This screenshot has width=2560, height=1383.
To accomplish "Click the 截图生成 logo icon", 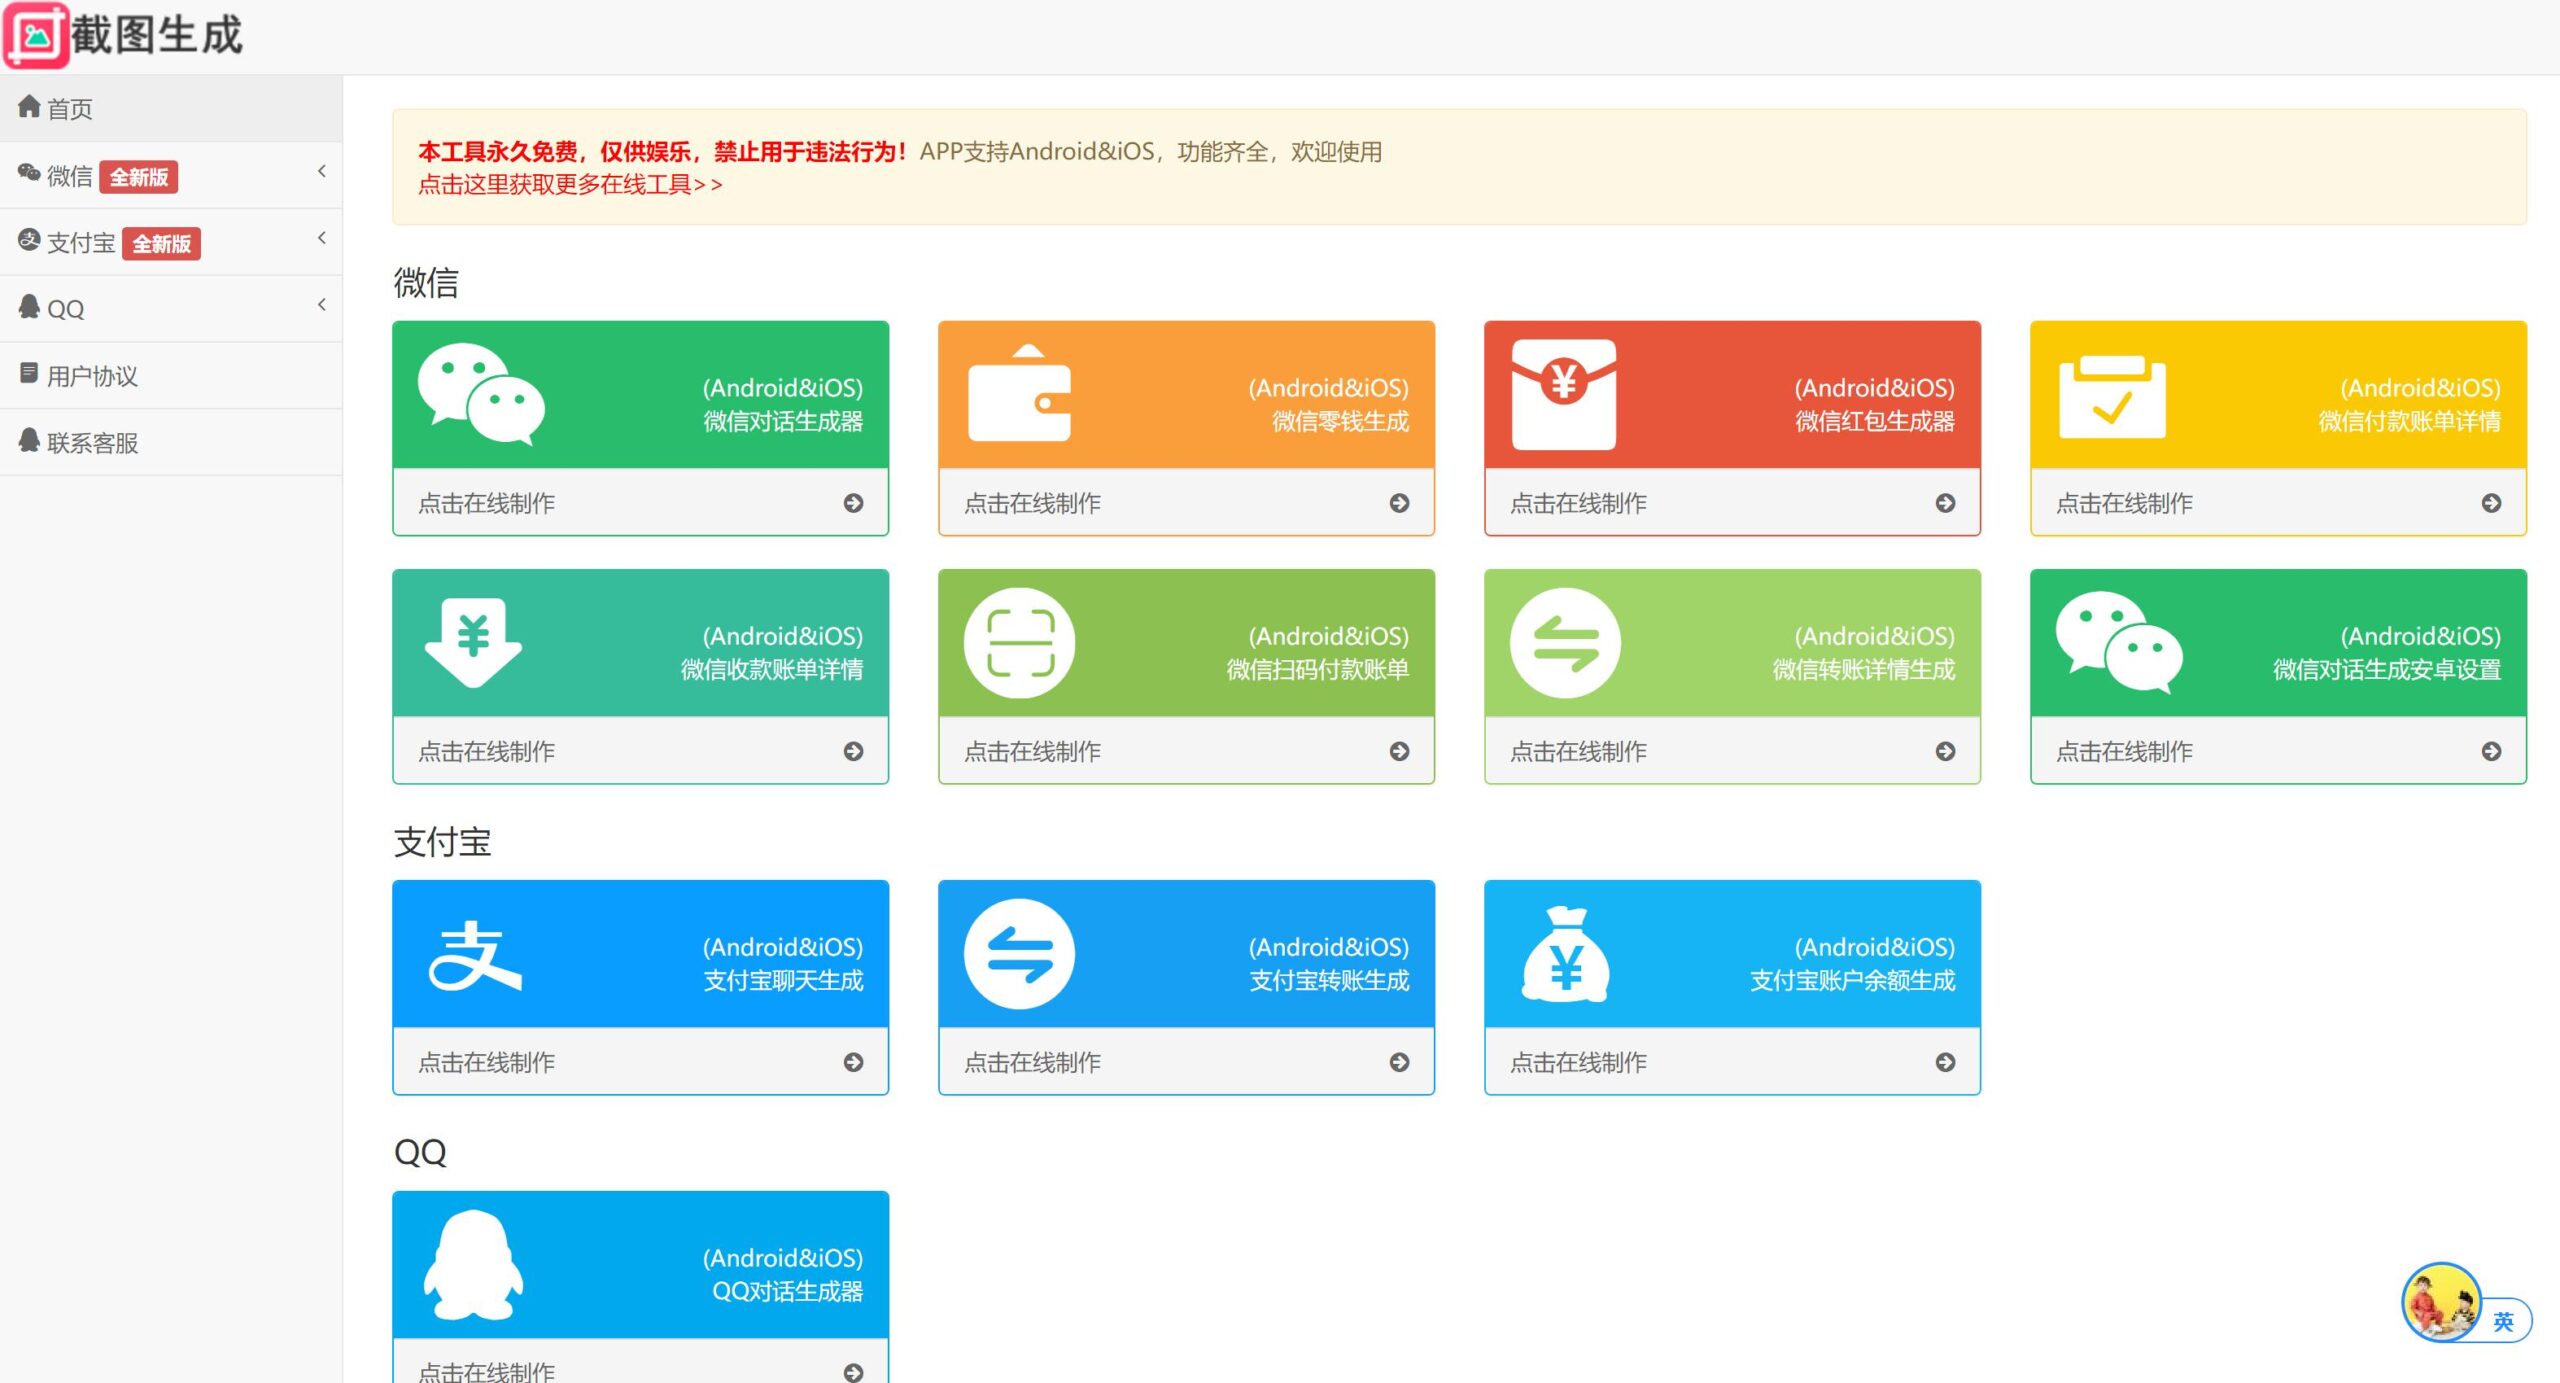I will click(37, 36).
